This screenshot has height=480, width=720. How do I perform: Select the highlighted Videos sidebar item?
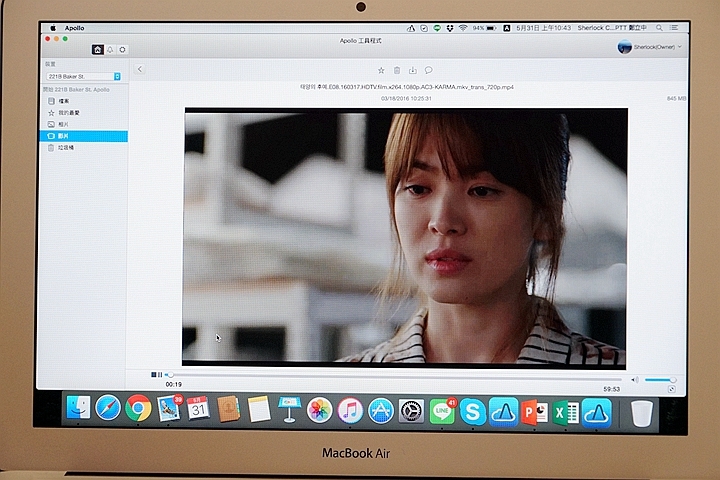point(83,136)
